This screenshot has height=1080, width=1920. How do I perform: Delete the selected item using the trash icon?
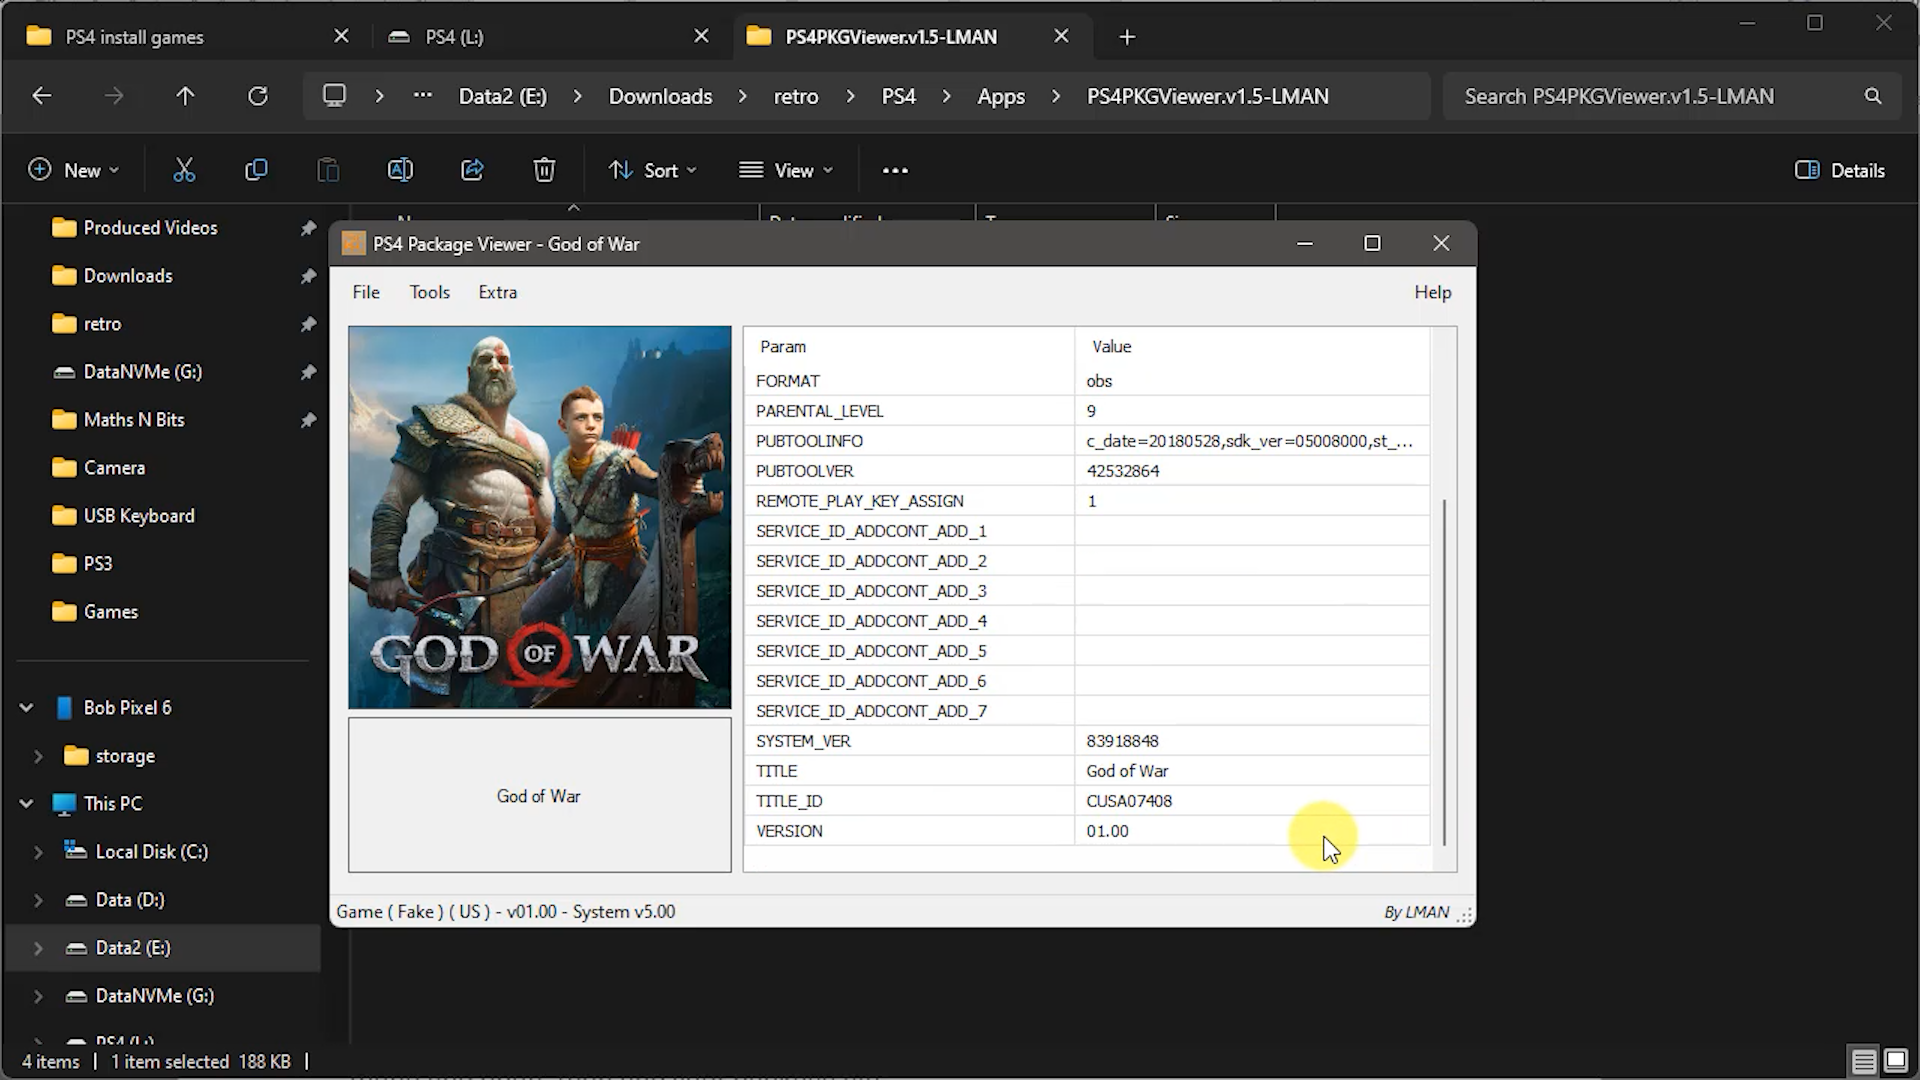544,169
